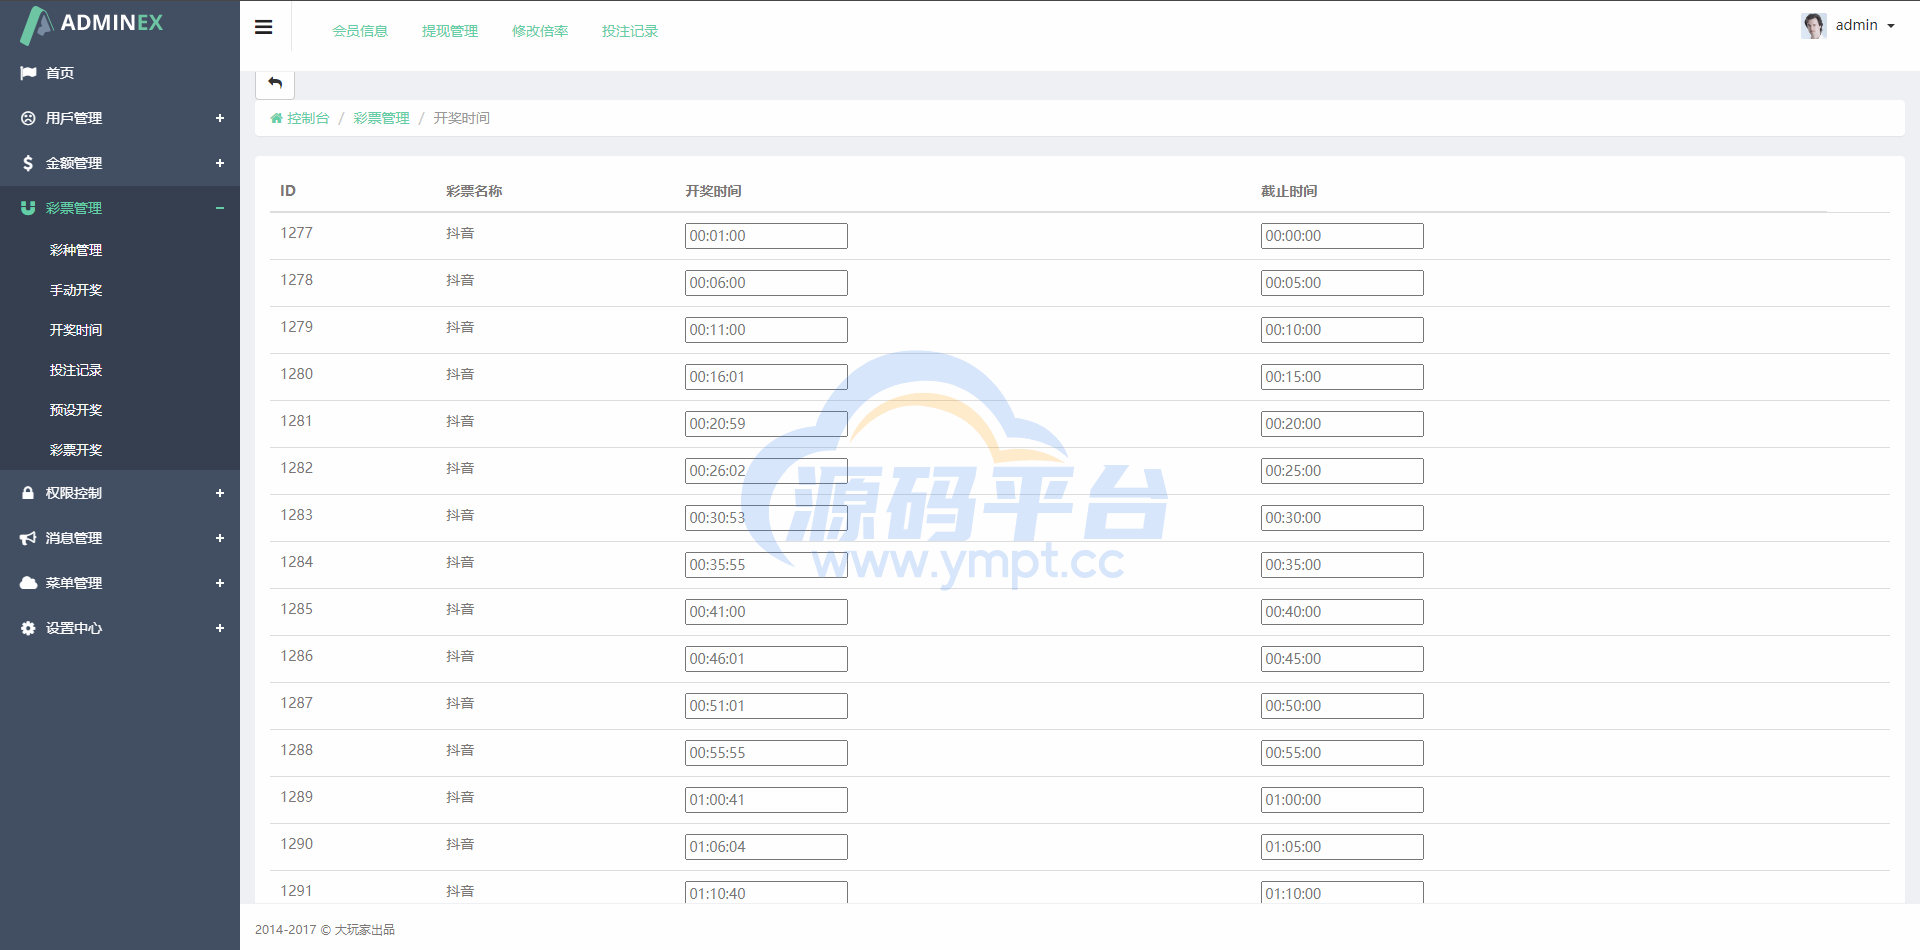Click the 彩票管理 breadcrumb link

tap(381, 118)
